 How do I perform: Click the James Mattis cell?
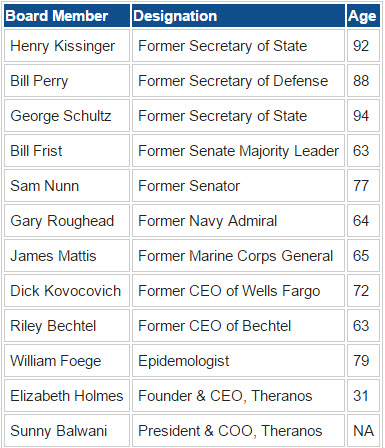click(x=67, y=256)
